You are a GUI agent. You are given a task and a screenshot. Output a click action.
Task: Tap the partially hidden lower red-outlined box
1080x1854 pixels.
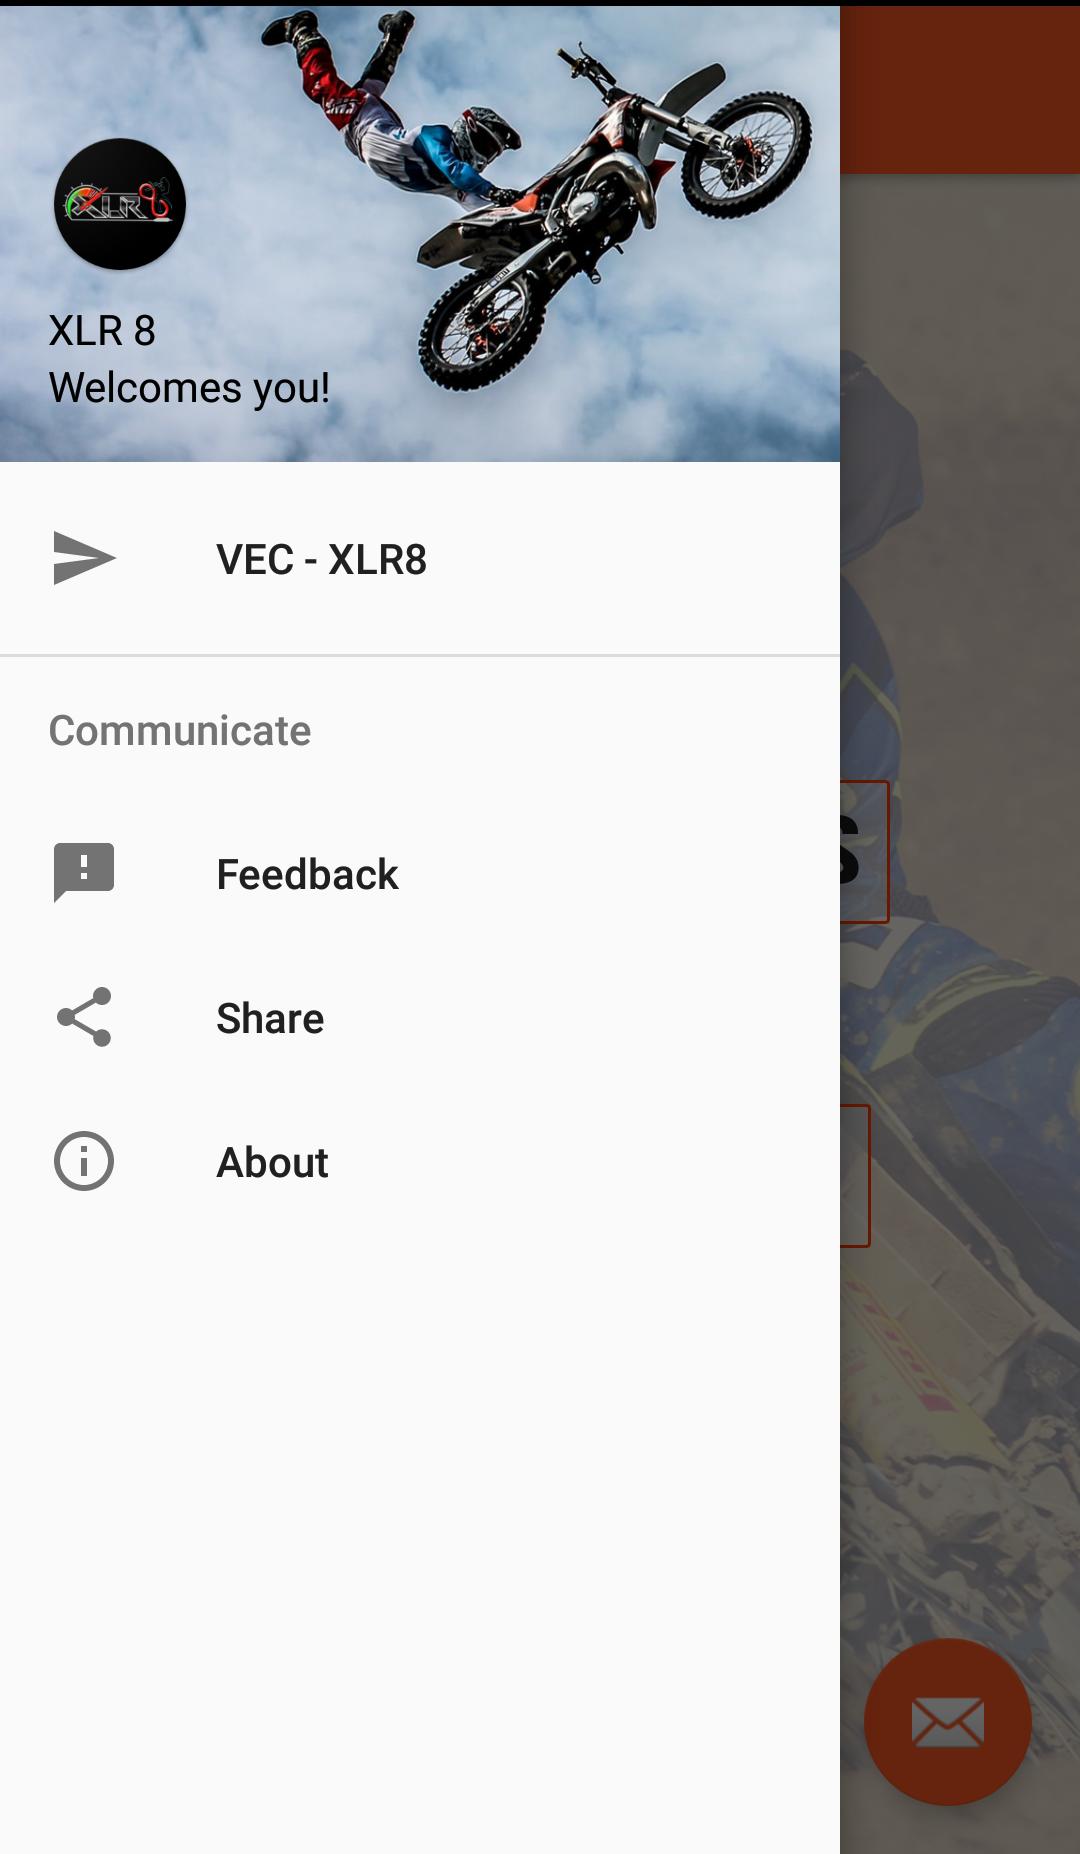[x=855, y=1176]
